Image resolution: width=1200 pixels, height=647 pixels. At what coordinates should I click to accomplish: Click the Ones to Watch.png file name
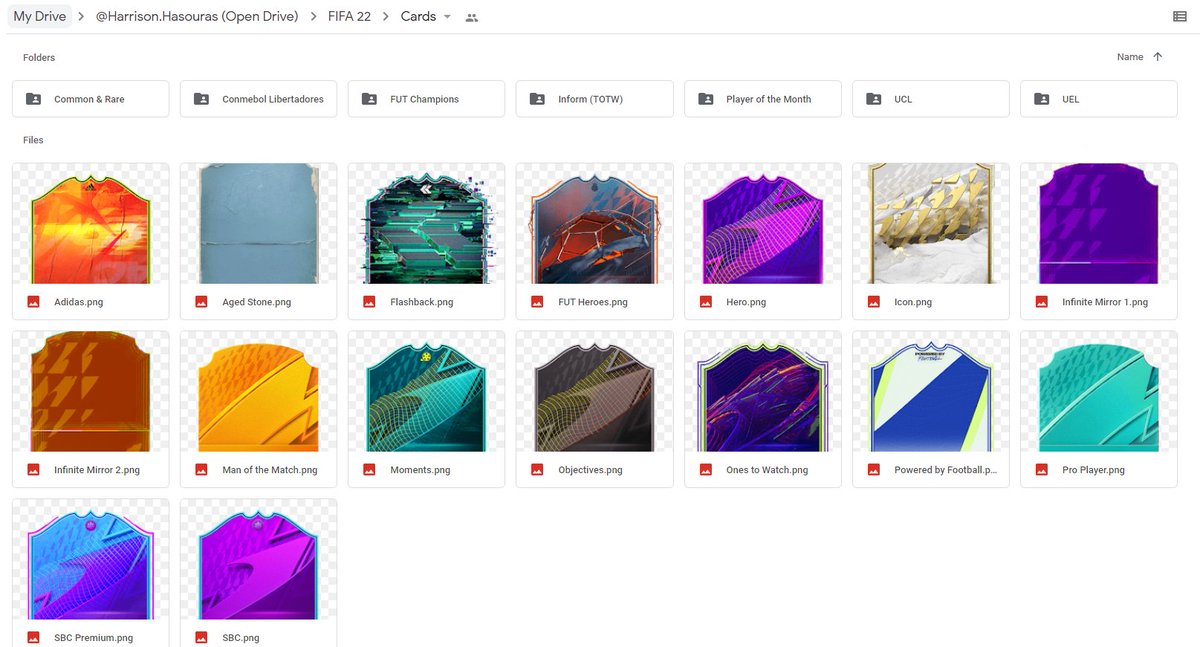pos(767,470)
